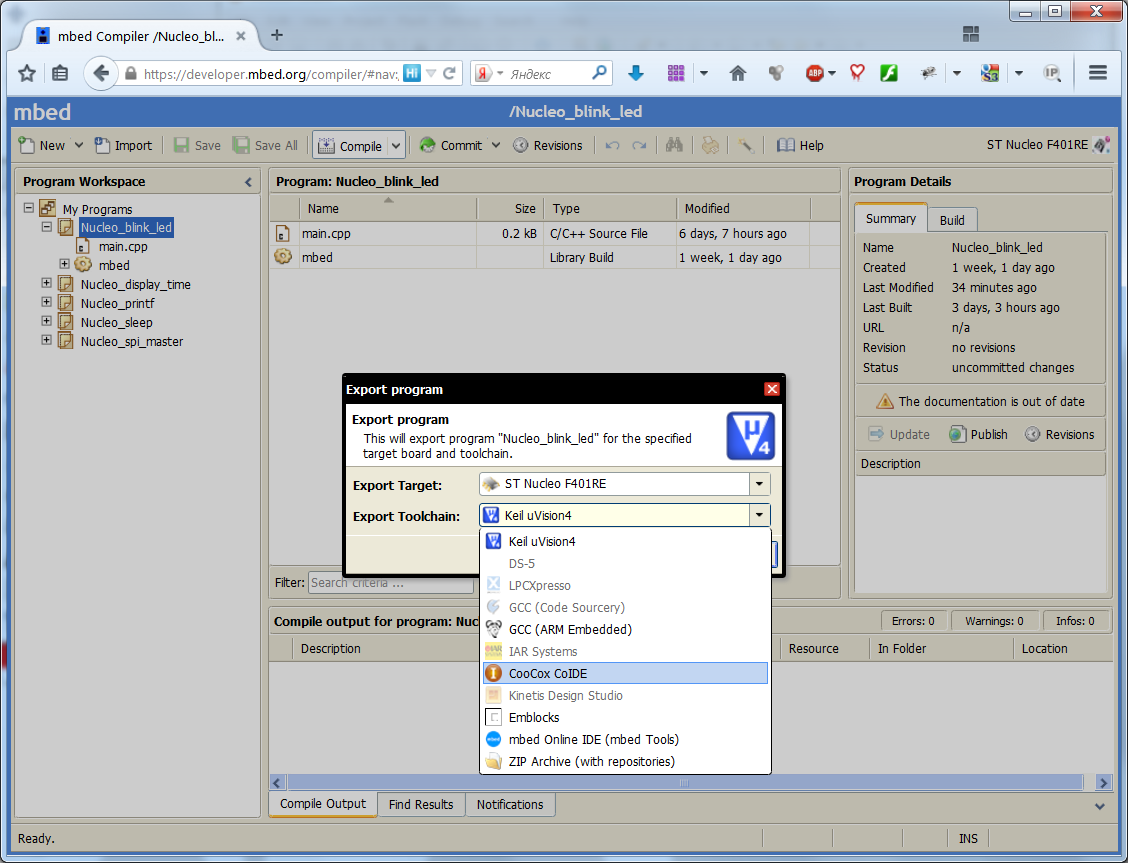Switch to the Build tab in Program Details
The width and height of the screenshot is (1128, 863).
[x=951, y=218]
